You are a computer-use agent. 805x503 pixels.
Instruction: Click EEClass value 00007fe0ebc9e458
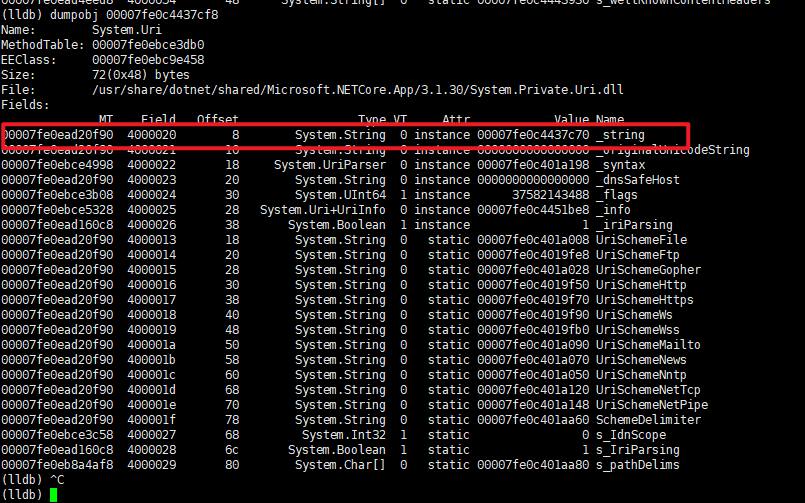[x=148, y=60]
